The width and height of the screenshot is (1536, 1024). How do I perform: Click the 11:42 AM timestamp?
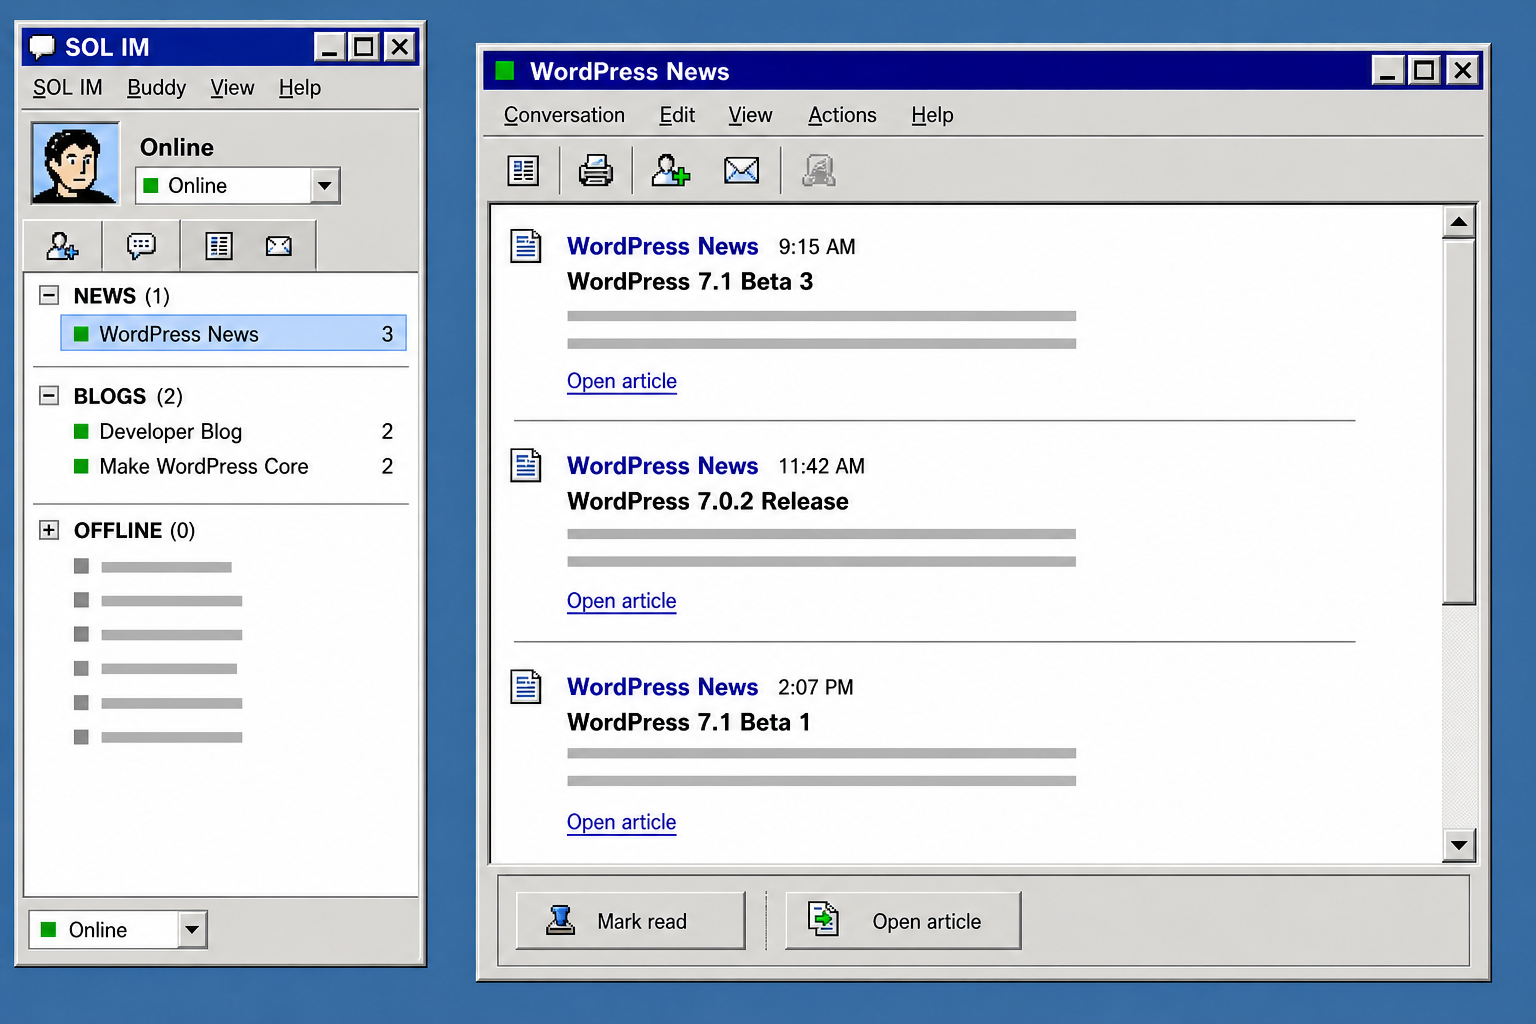pos(821,466)
